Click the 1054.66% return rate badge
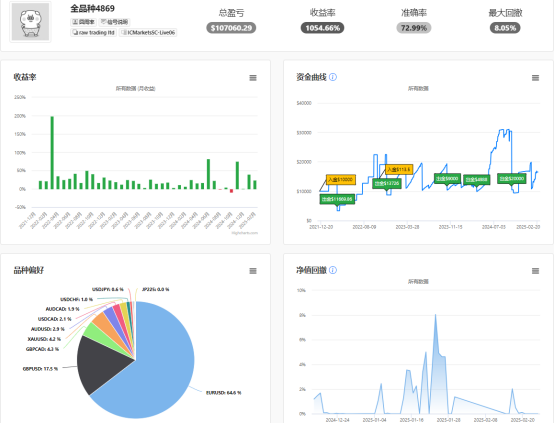 pos(322,28)
